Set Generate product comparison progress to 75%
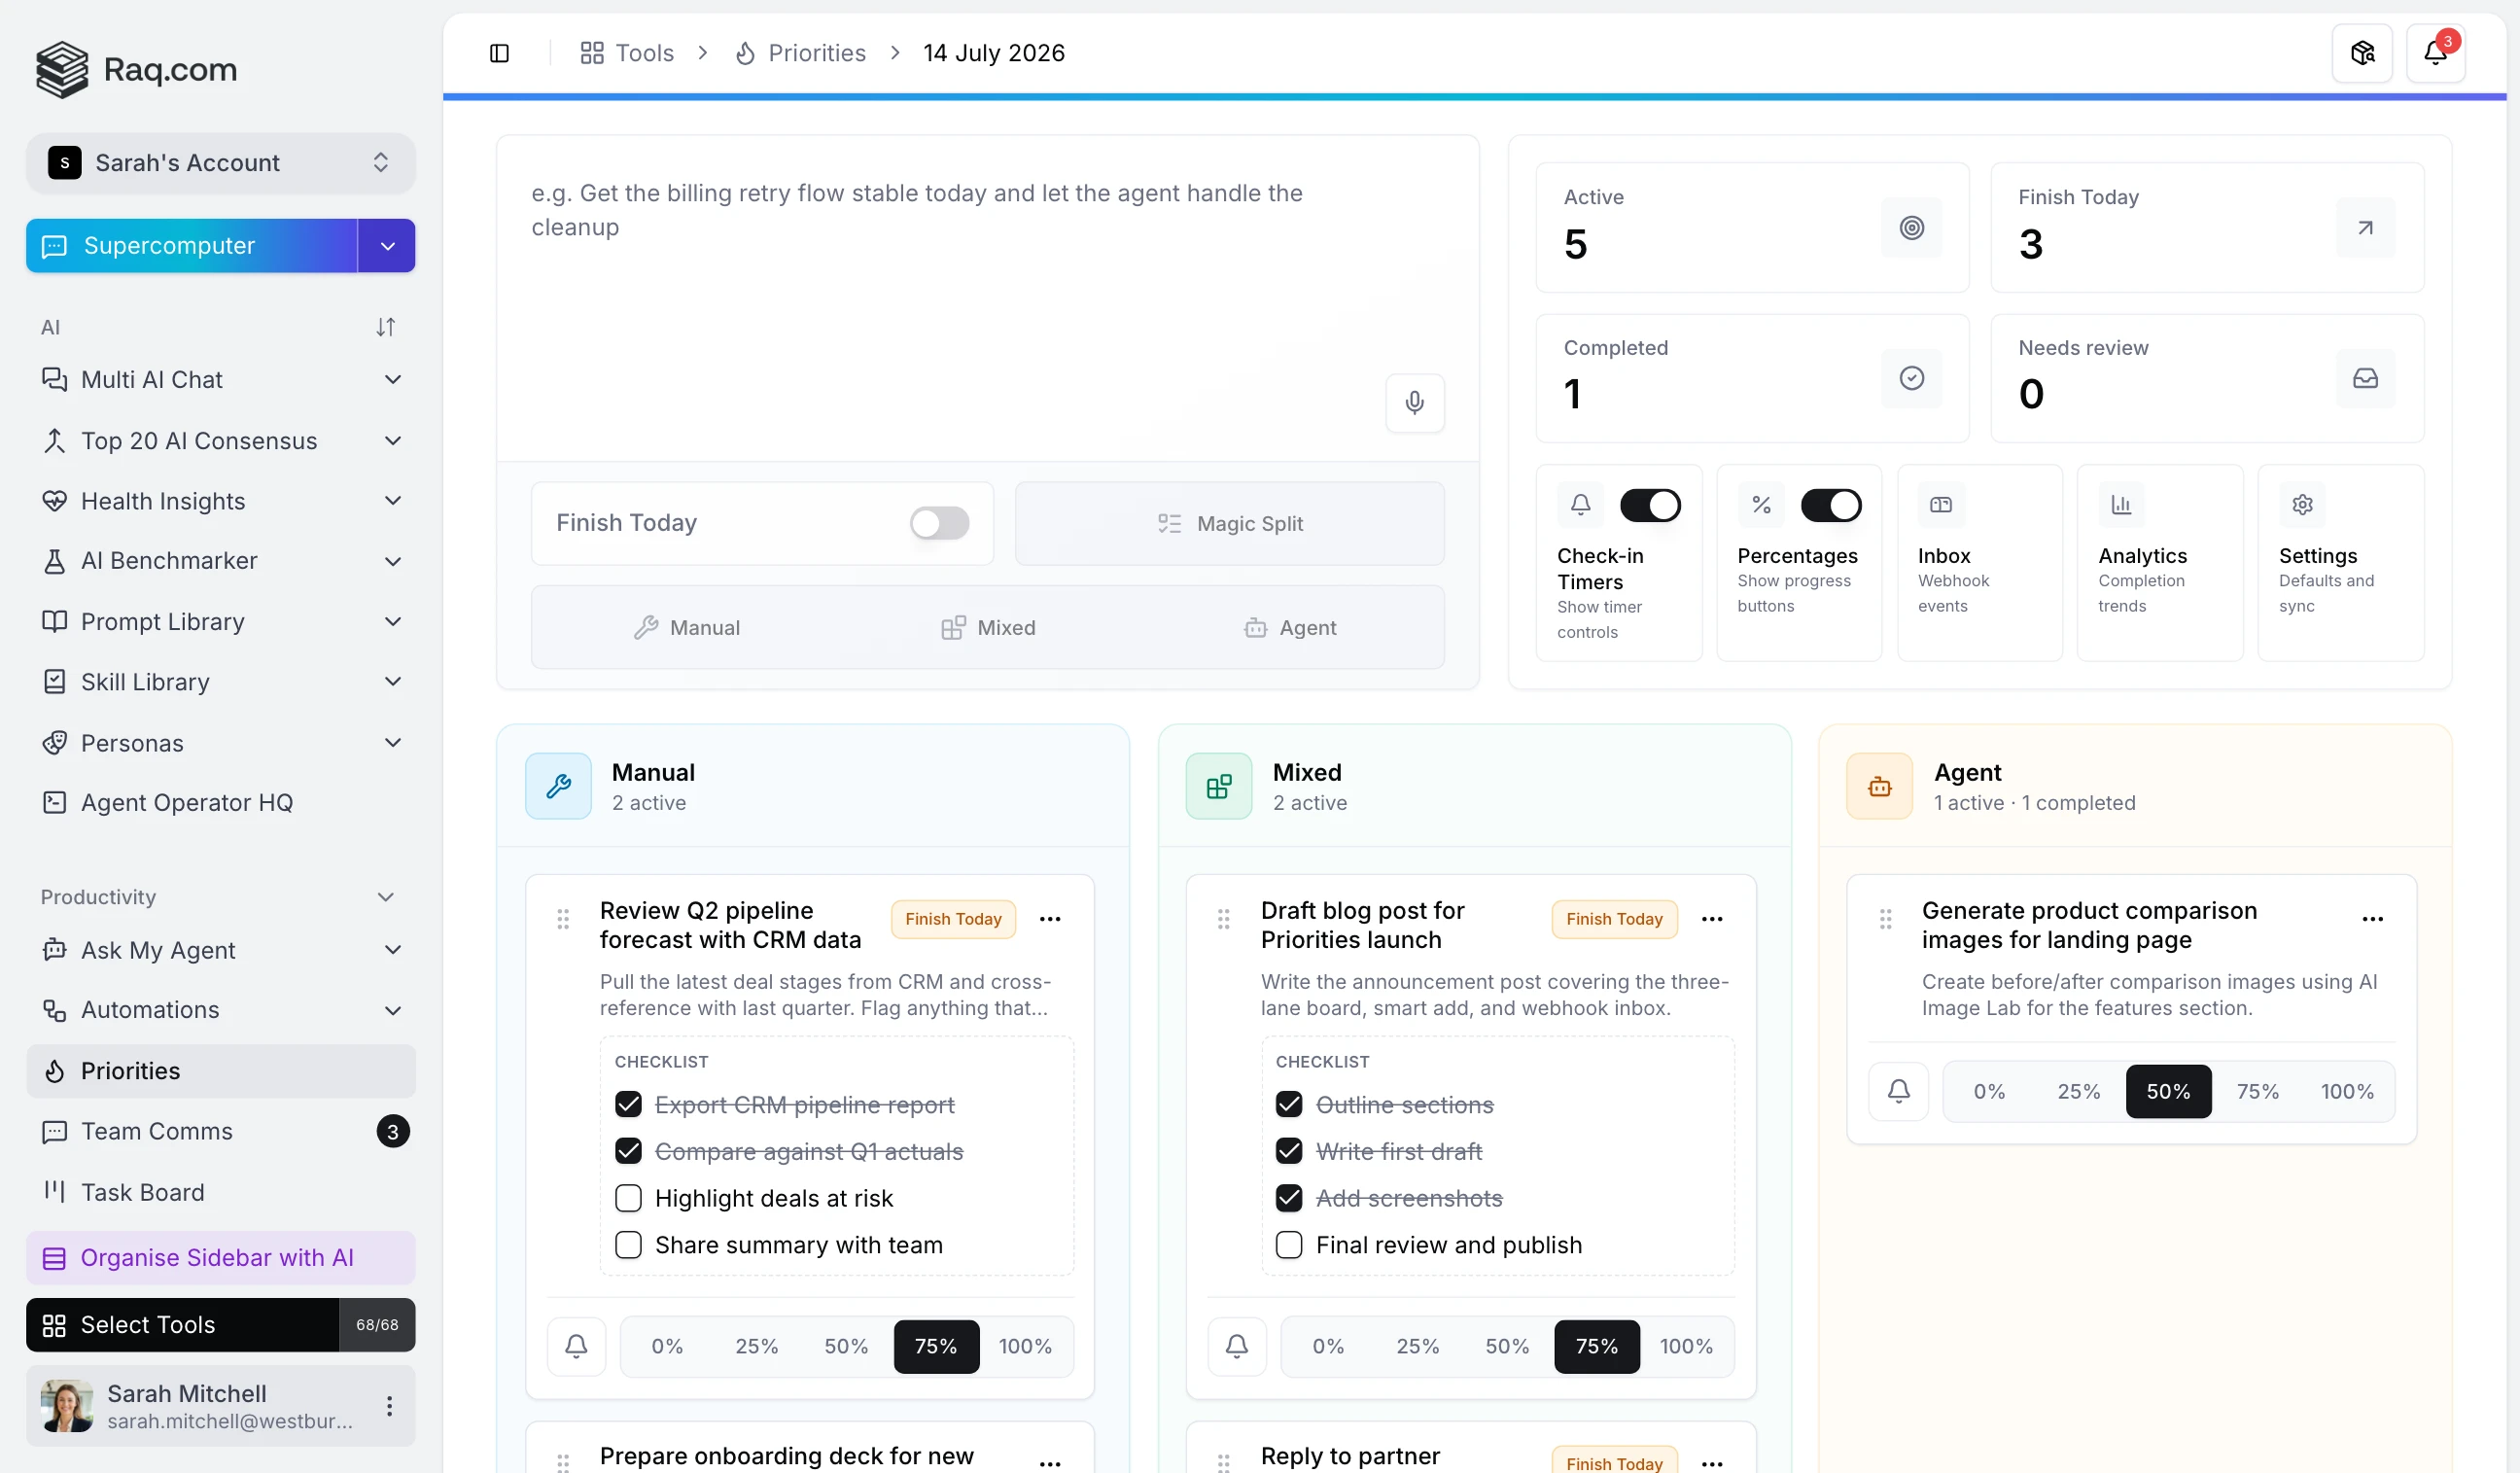Screen dimensions: 2520x1473 tap(2257, 1091)
